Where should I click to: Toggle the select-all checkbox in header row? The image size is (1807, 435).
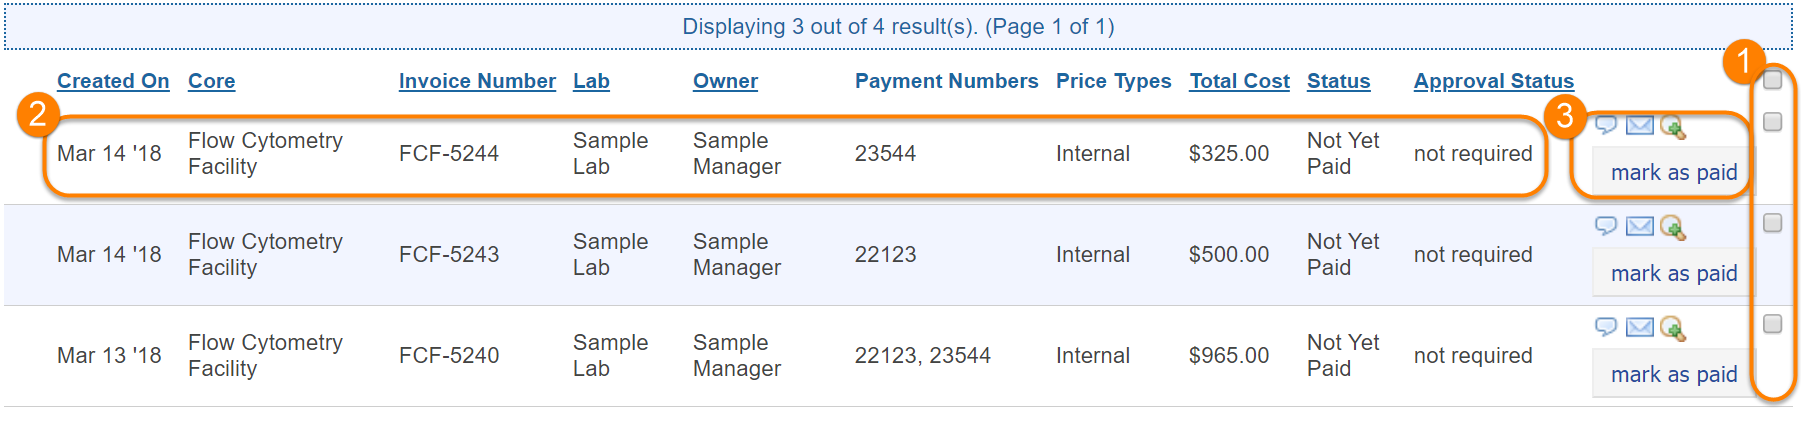1772,80
